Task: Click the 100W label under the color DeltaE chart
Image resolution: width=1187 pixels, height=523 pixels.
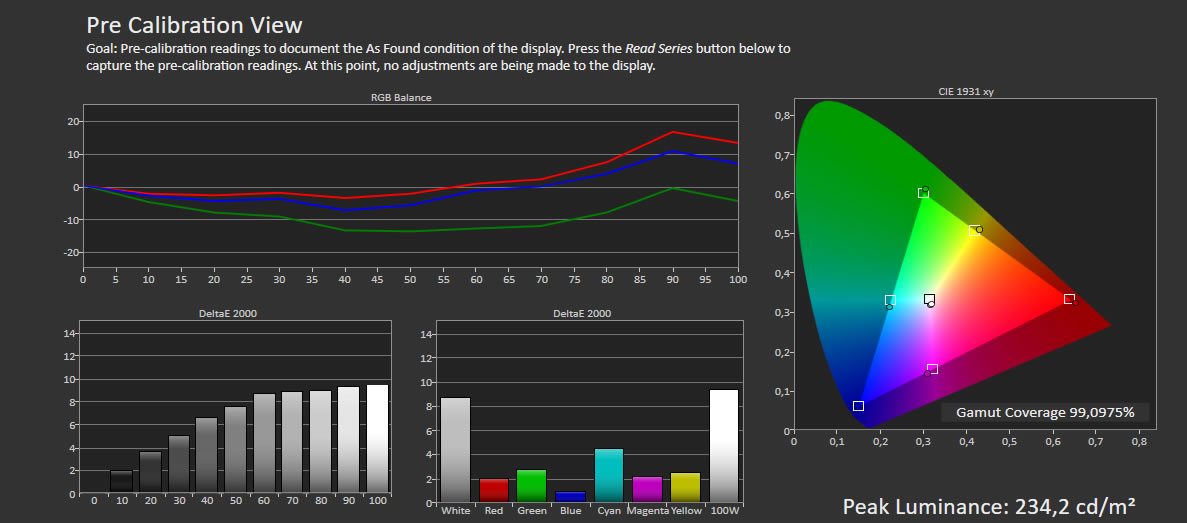Action: (x=724, y=512)
